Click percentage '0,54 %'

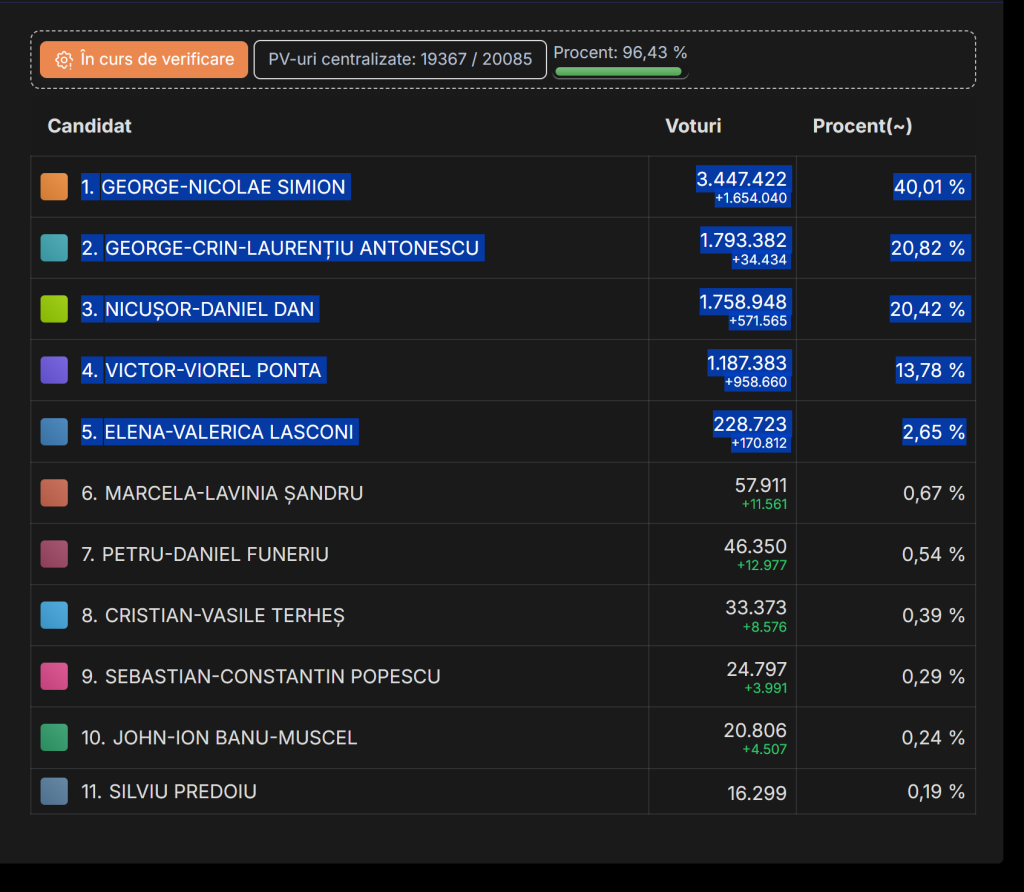[x=933, y=554]
